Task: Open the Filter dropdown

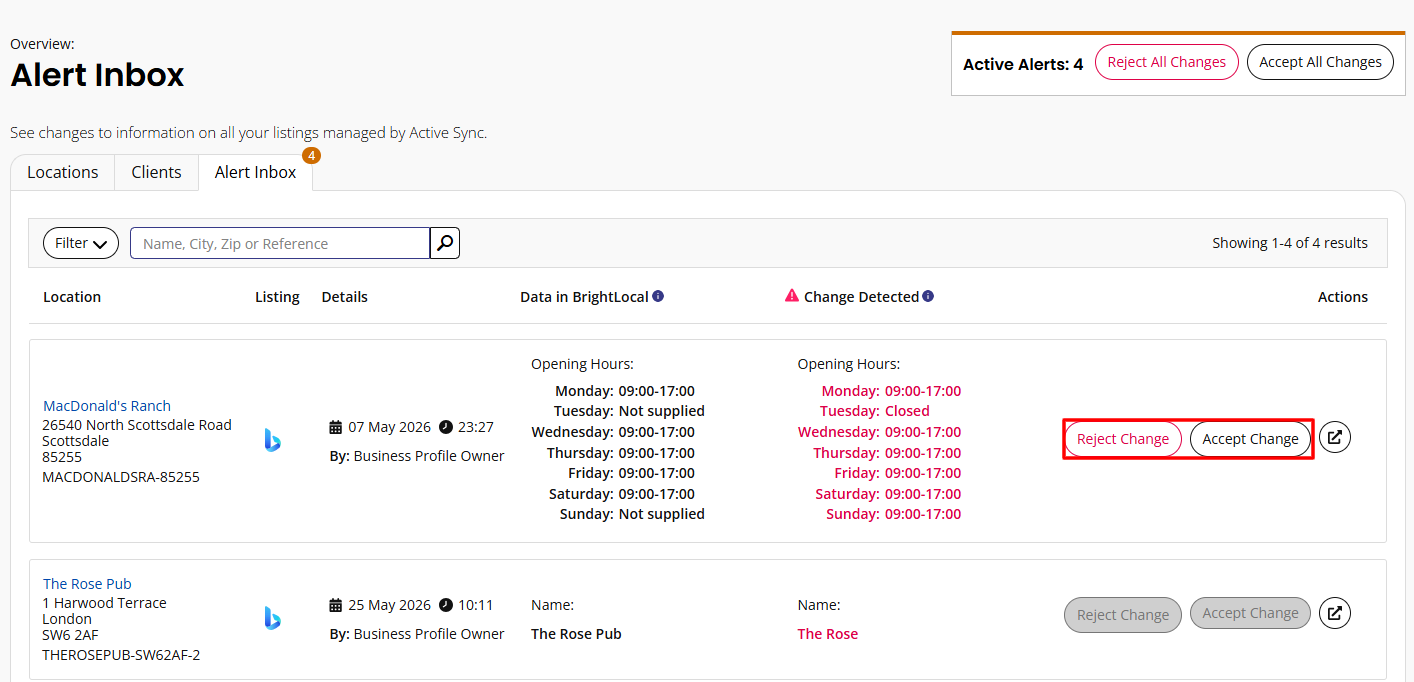Action: click(x=81, y=243)
